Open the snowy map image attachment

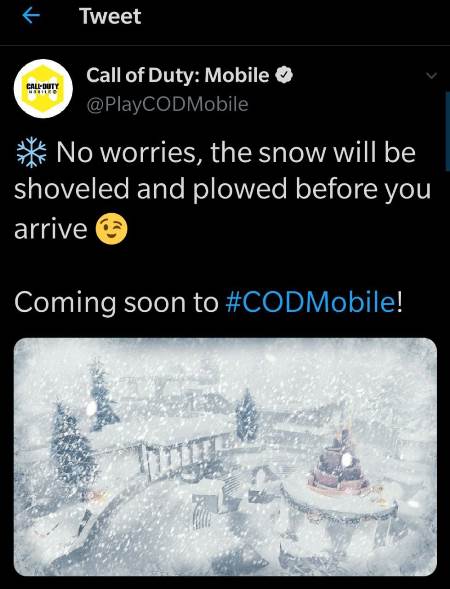(x=225, y=456)
